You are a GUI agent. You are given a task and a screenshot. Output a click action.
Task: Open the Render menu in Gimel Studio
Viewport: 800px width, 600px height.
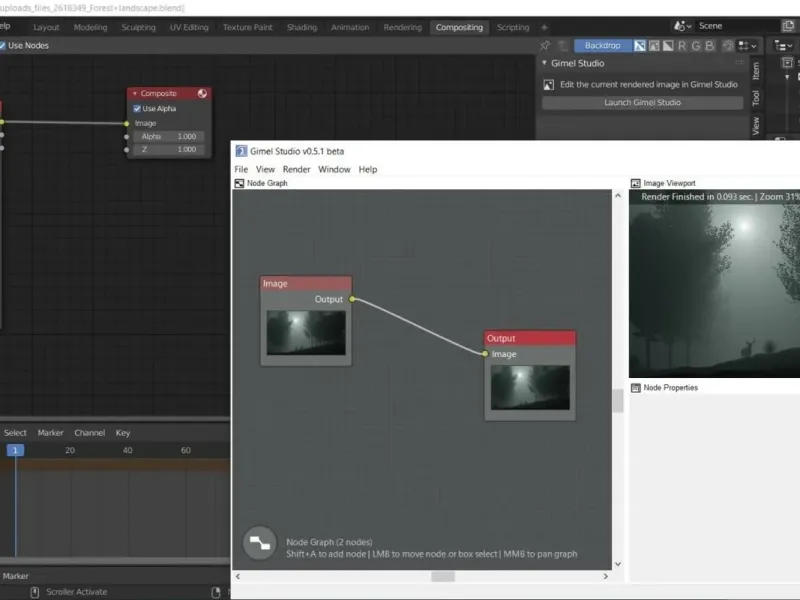[296, 170]
